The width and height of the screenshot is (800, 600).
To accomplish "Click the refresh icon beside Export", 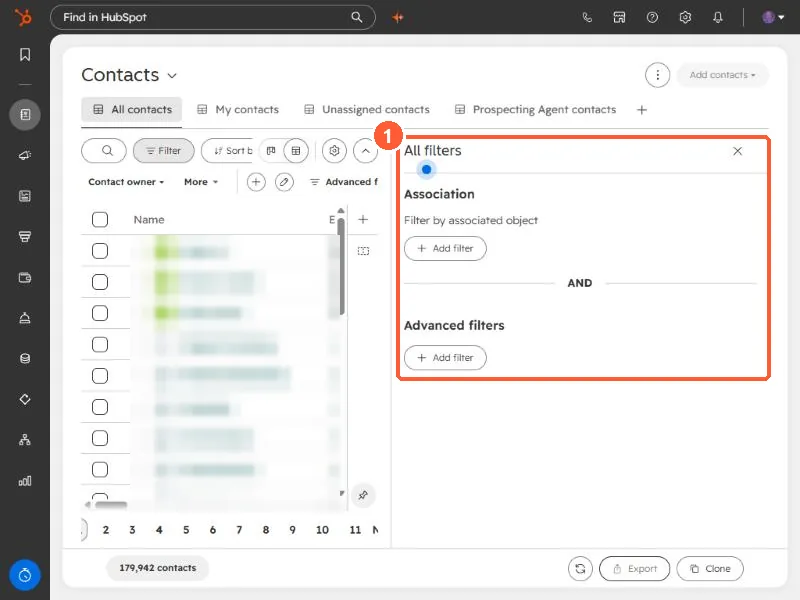I will pyautogui.click(x=580, y=568).
